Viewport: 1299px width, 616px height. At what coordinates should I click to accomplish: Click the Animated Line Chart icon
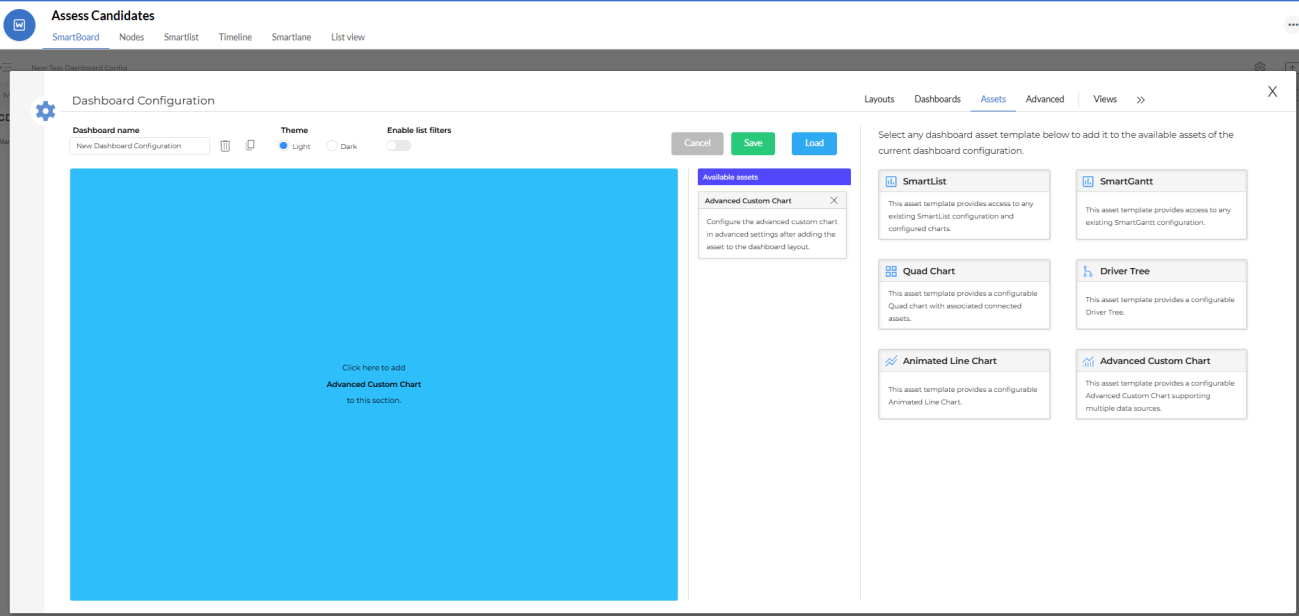point(891,361)
